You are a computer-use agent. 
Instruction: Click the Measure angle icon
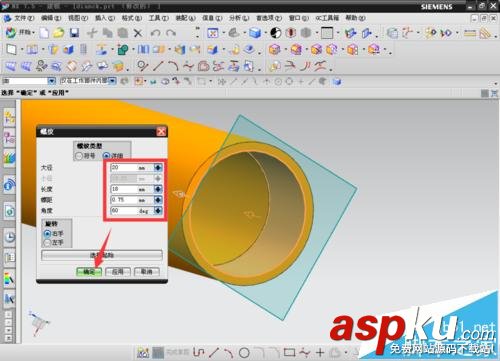click(x=485, y=33)
